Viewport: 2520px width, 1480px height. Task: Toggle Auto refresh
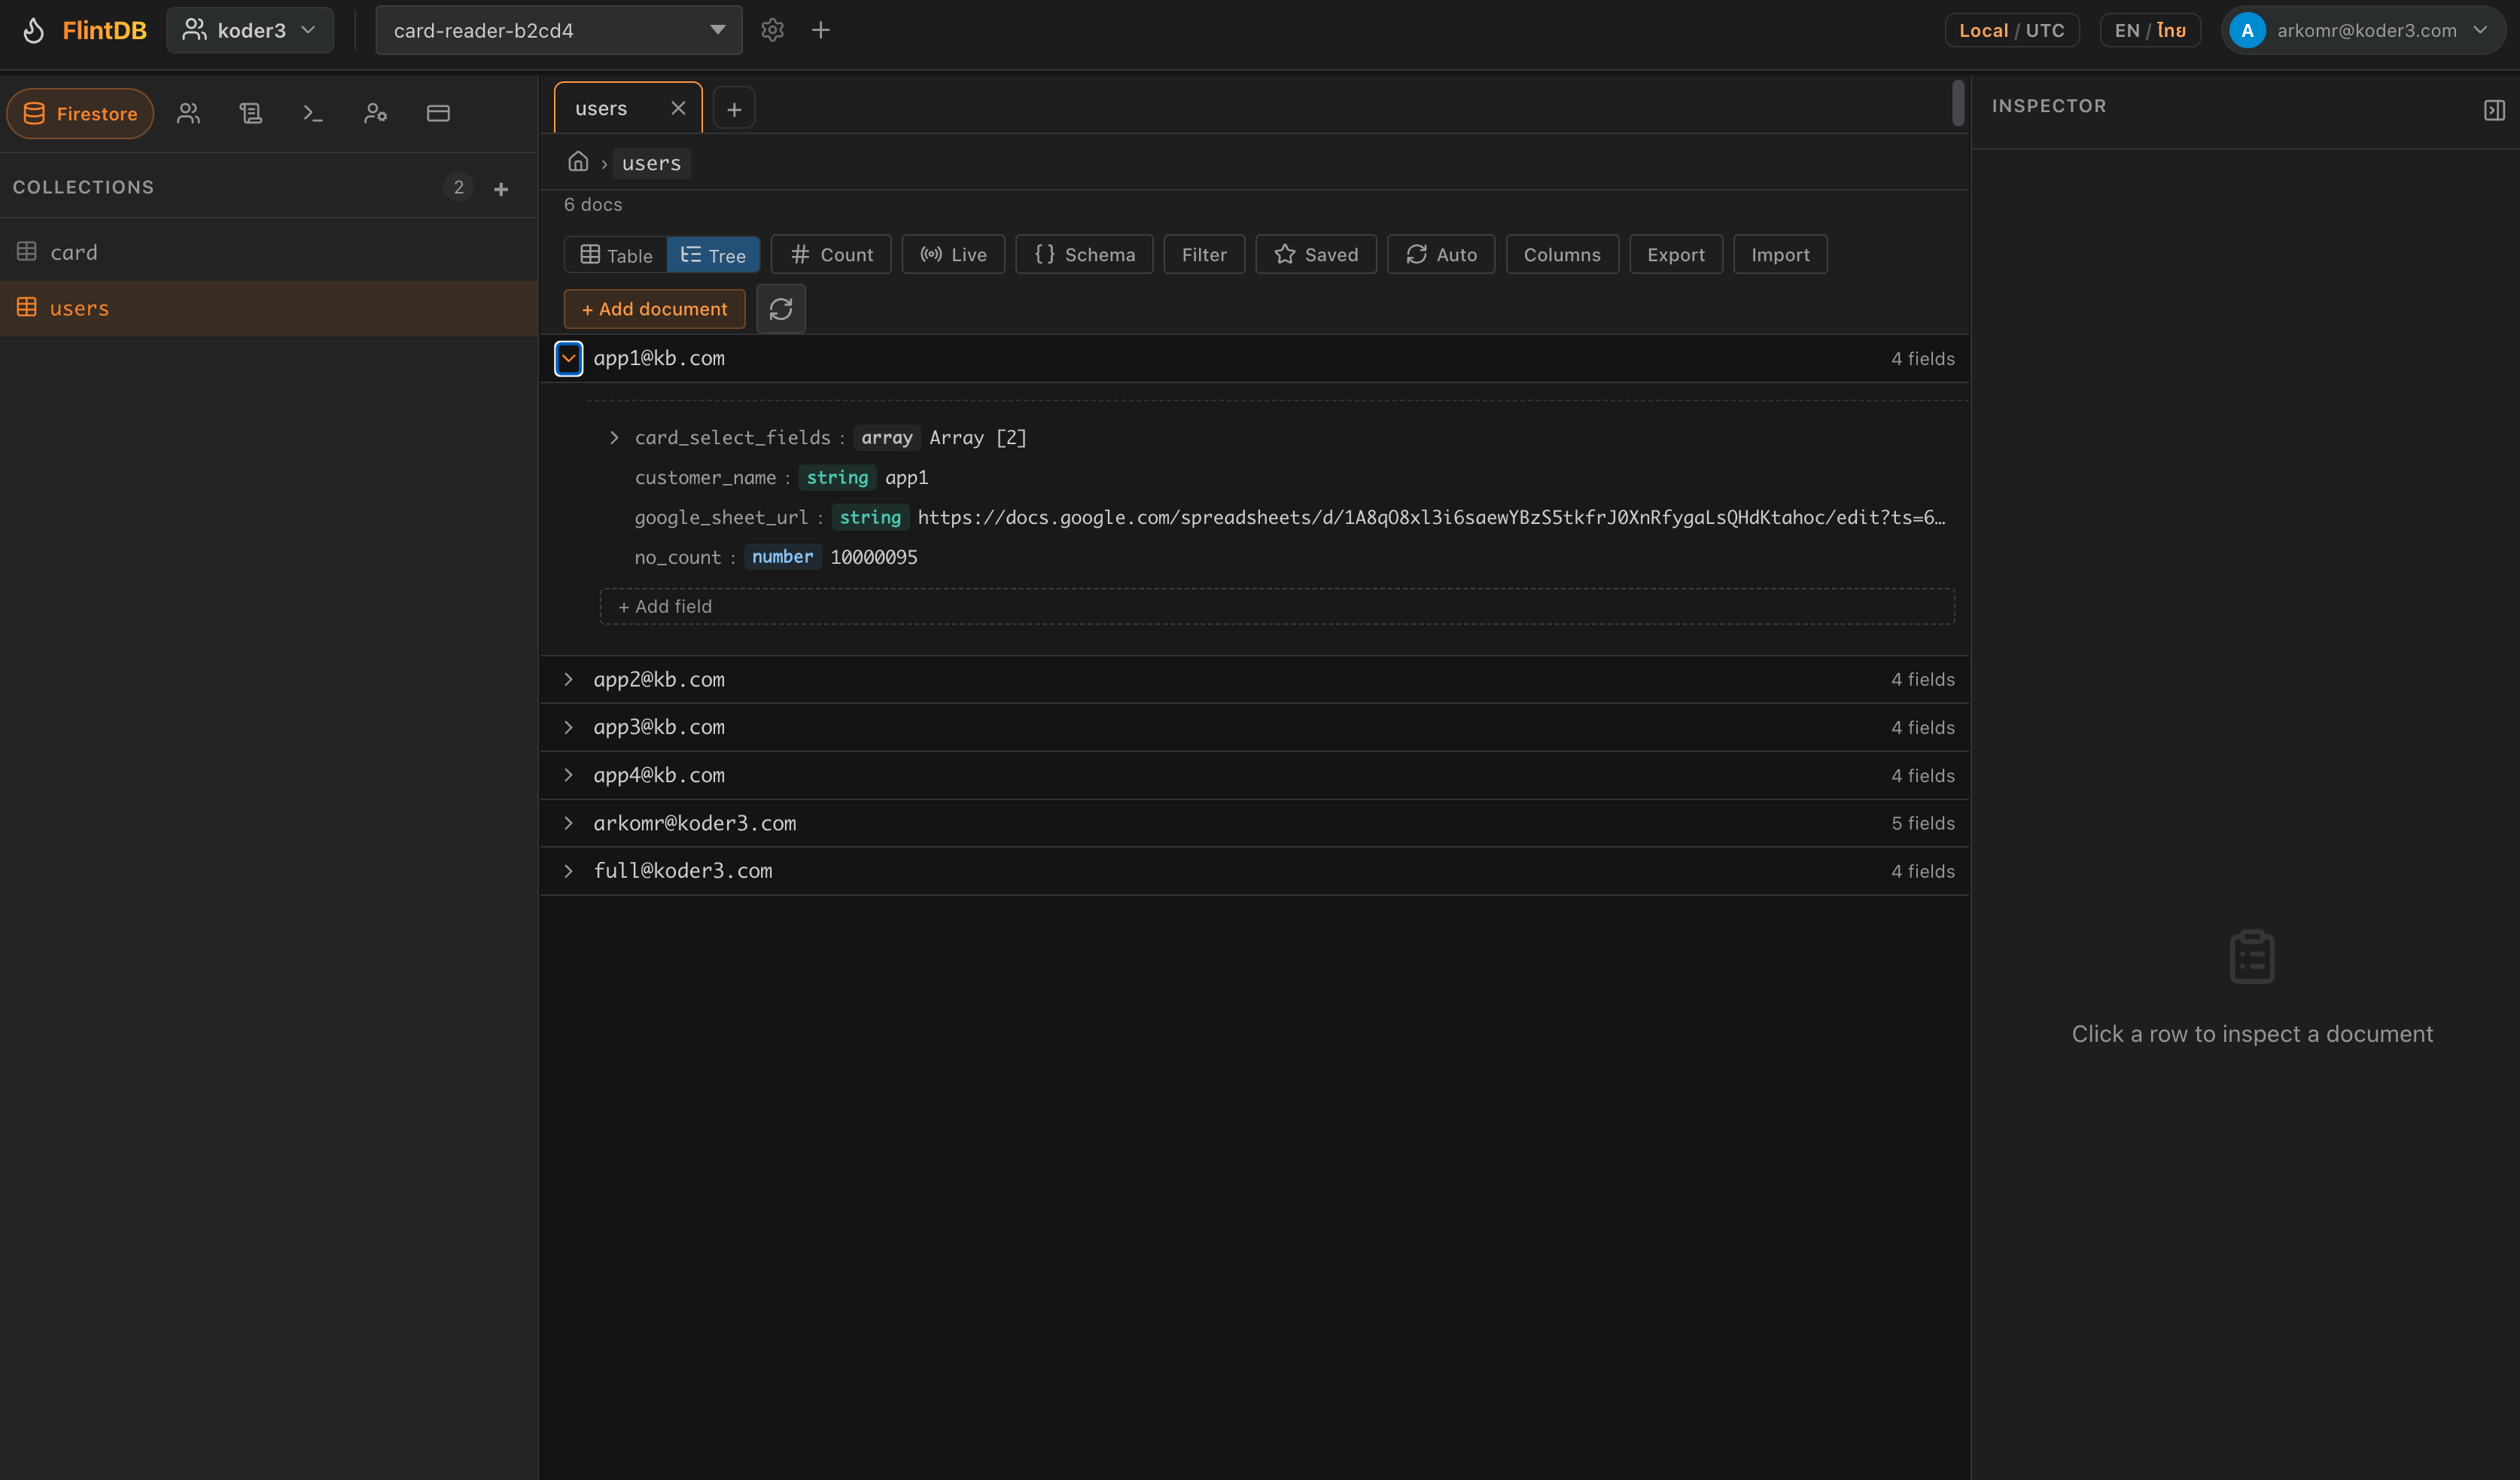point(1441,255)
